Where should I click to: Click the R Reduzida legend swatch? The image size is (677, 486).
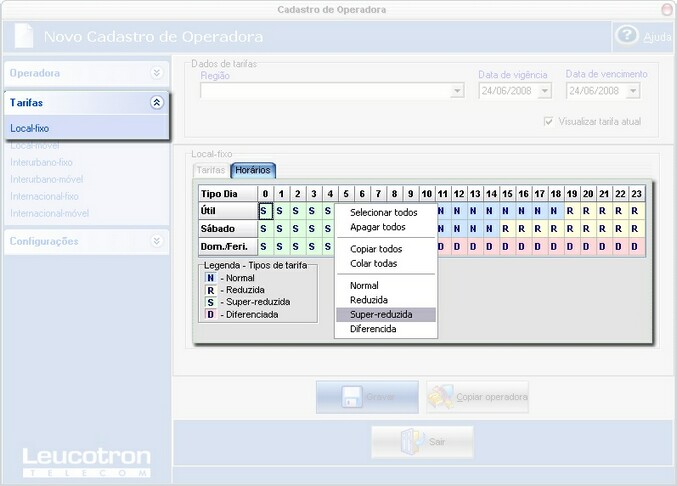click(x=211, y=290)
